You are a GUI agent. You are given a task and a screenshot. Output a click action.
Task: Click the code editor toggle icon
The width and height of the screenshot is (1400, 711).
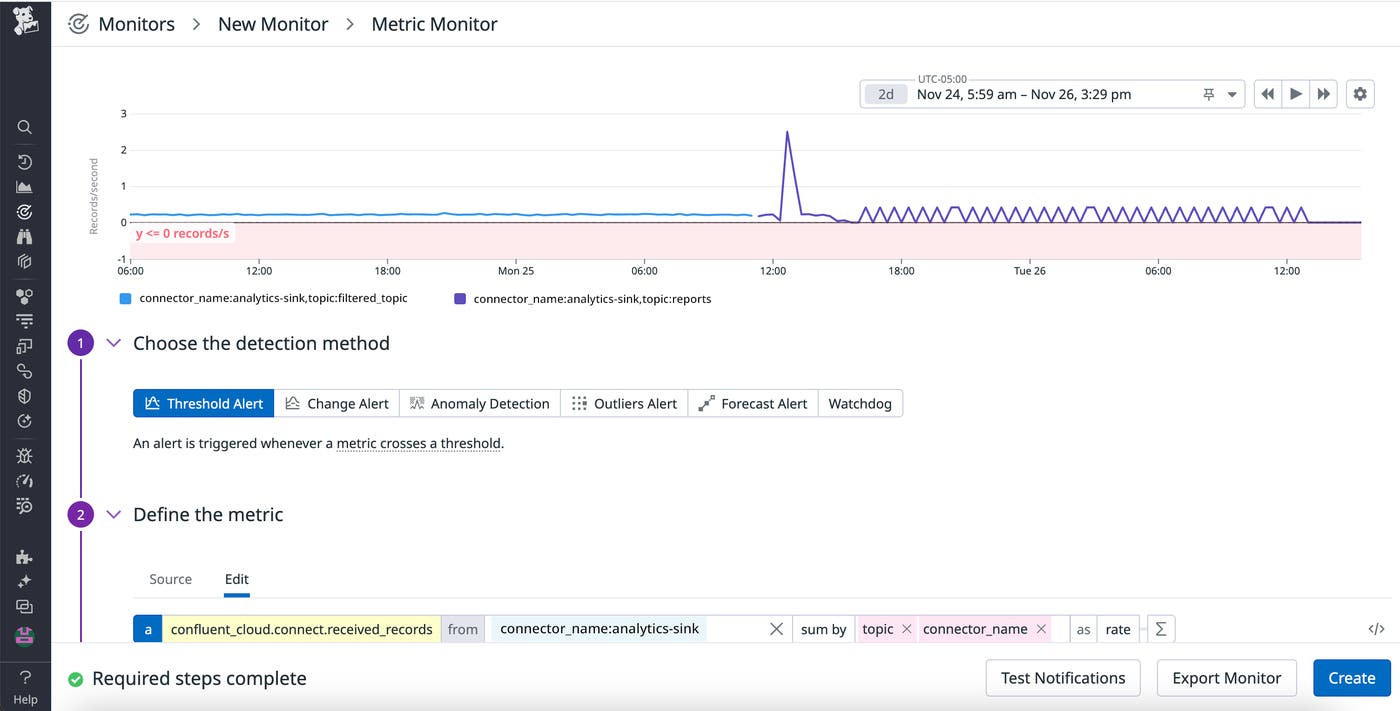click(1376, 629)
